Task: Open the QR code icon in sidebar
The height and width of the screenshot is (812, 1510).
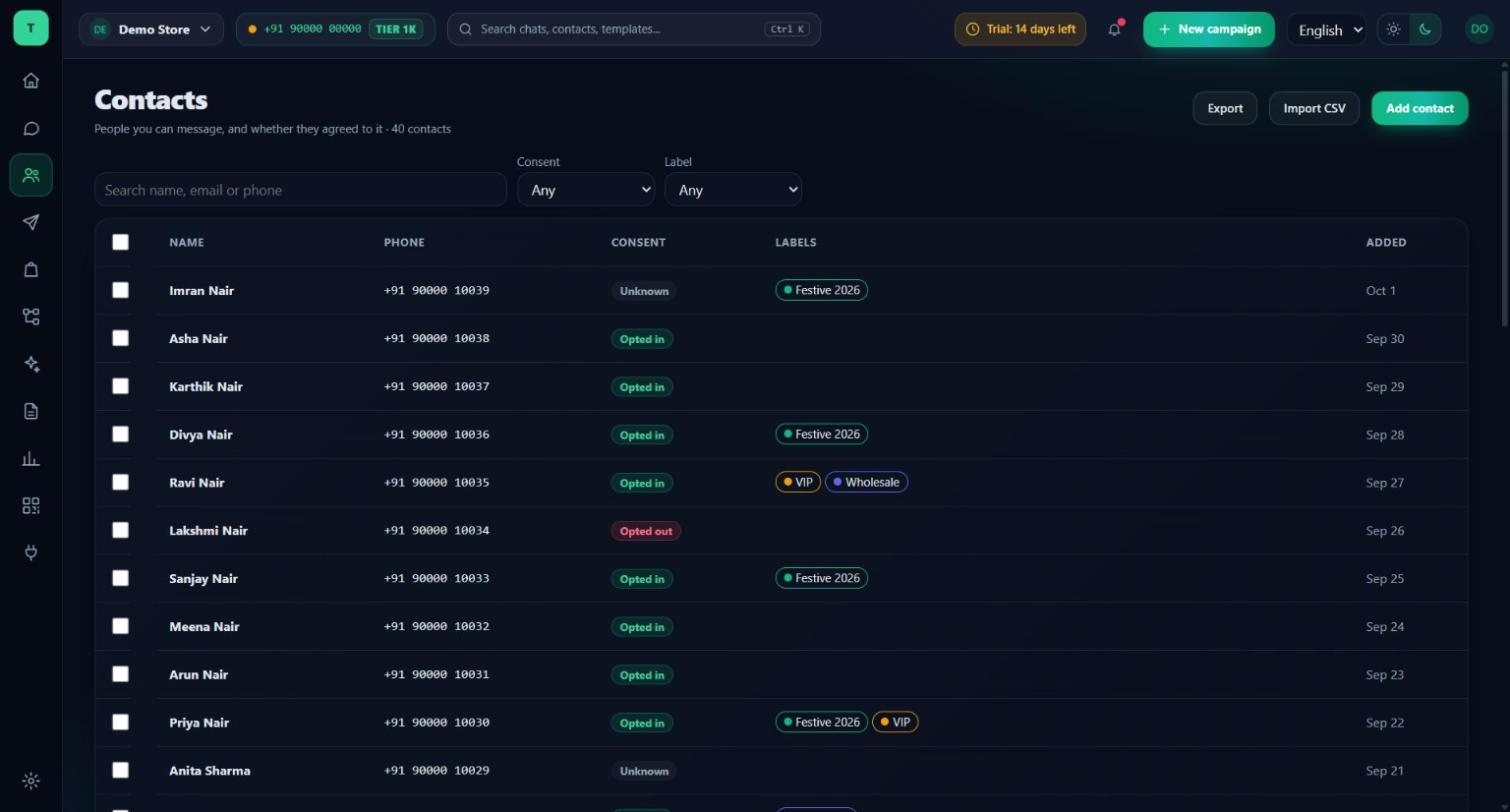Action: (31, 505)
